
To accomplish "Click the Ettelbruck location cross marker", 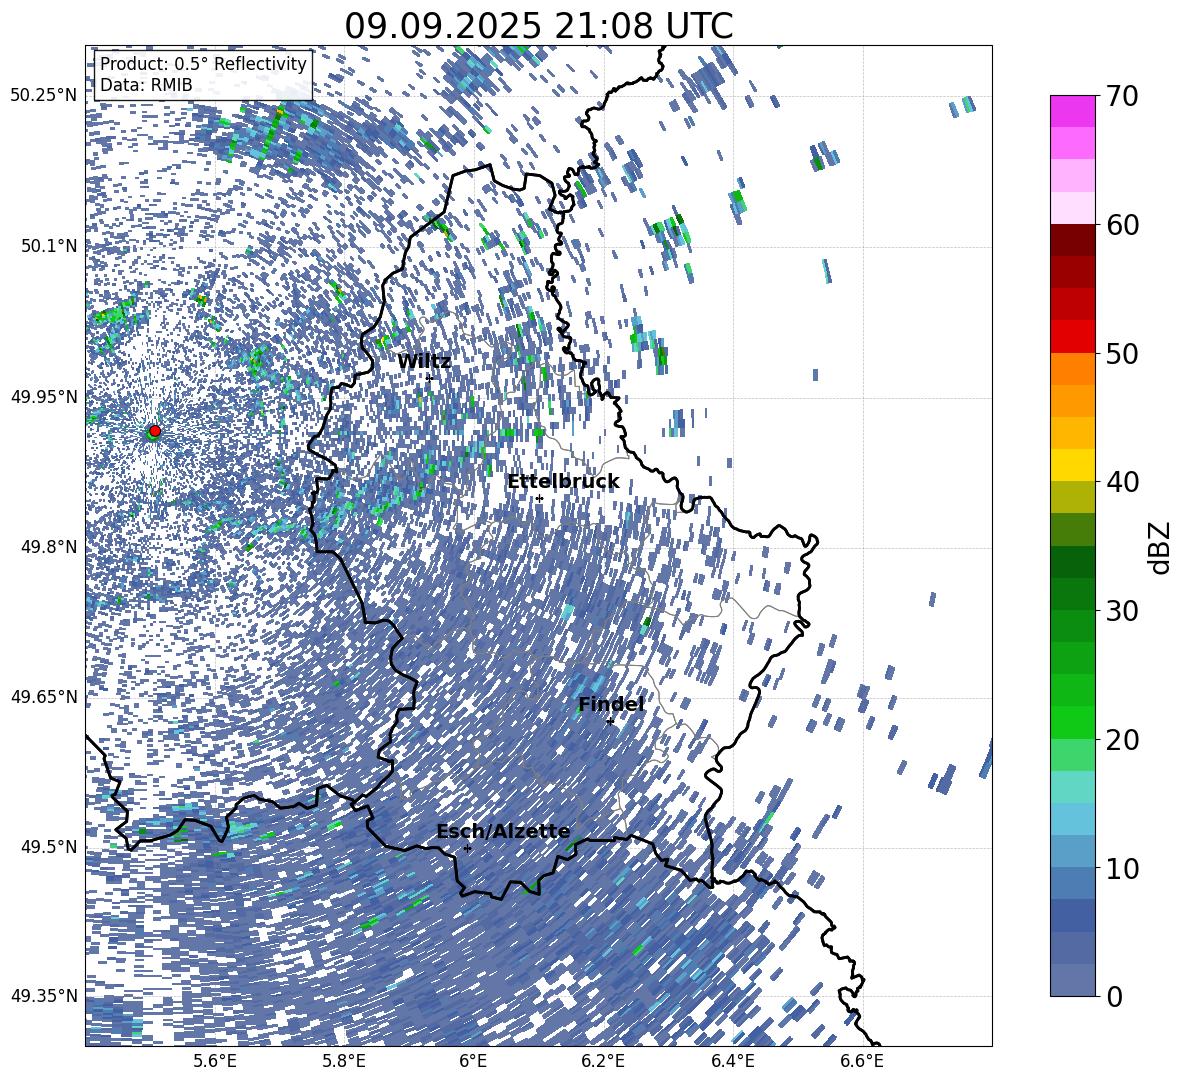I will 539,498.
